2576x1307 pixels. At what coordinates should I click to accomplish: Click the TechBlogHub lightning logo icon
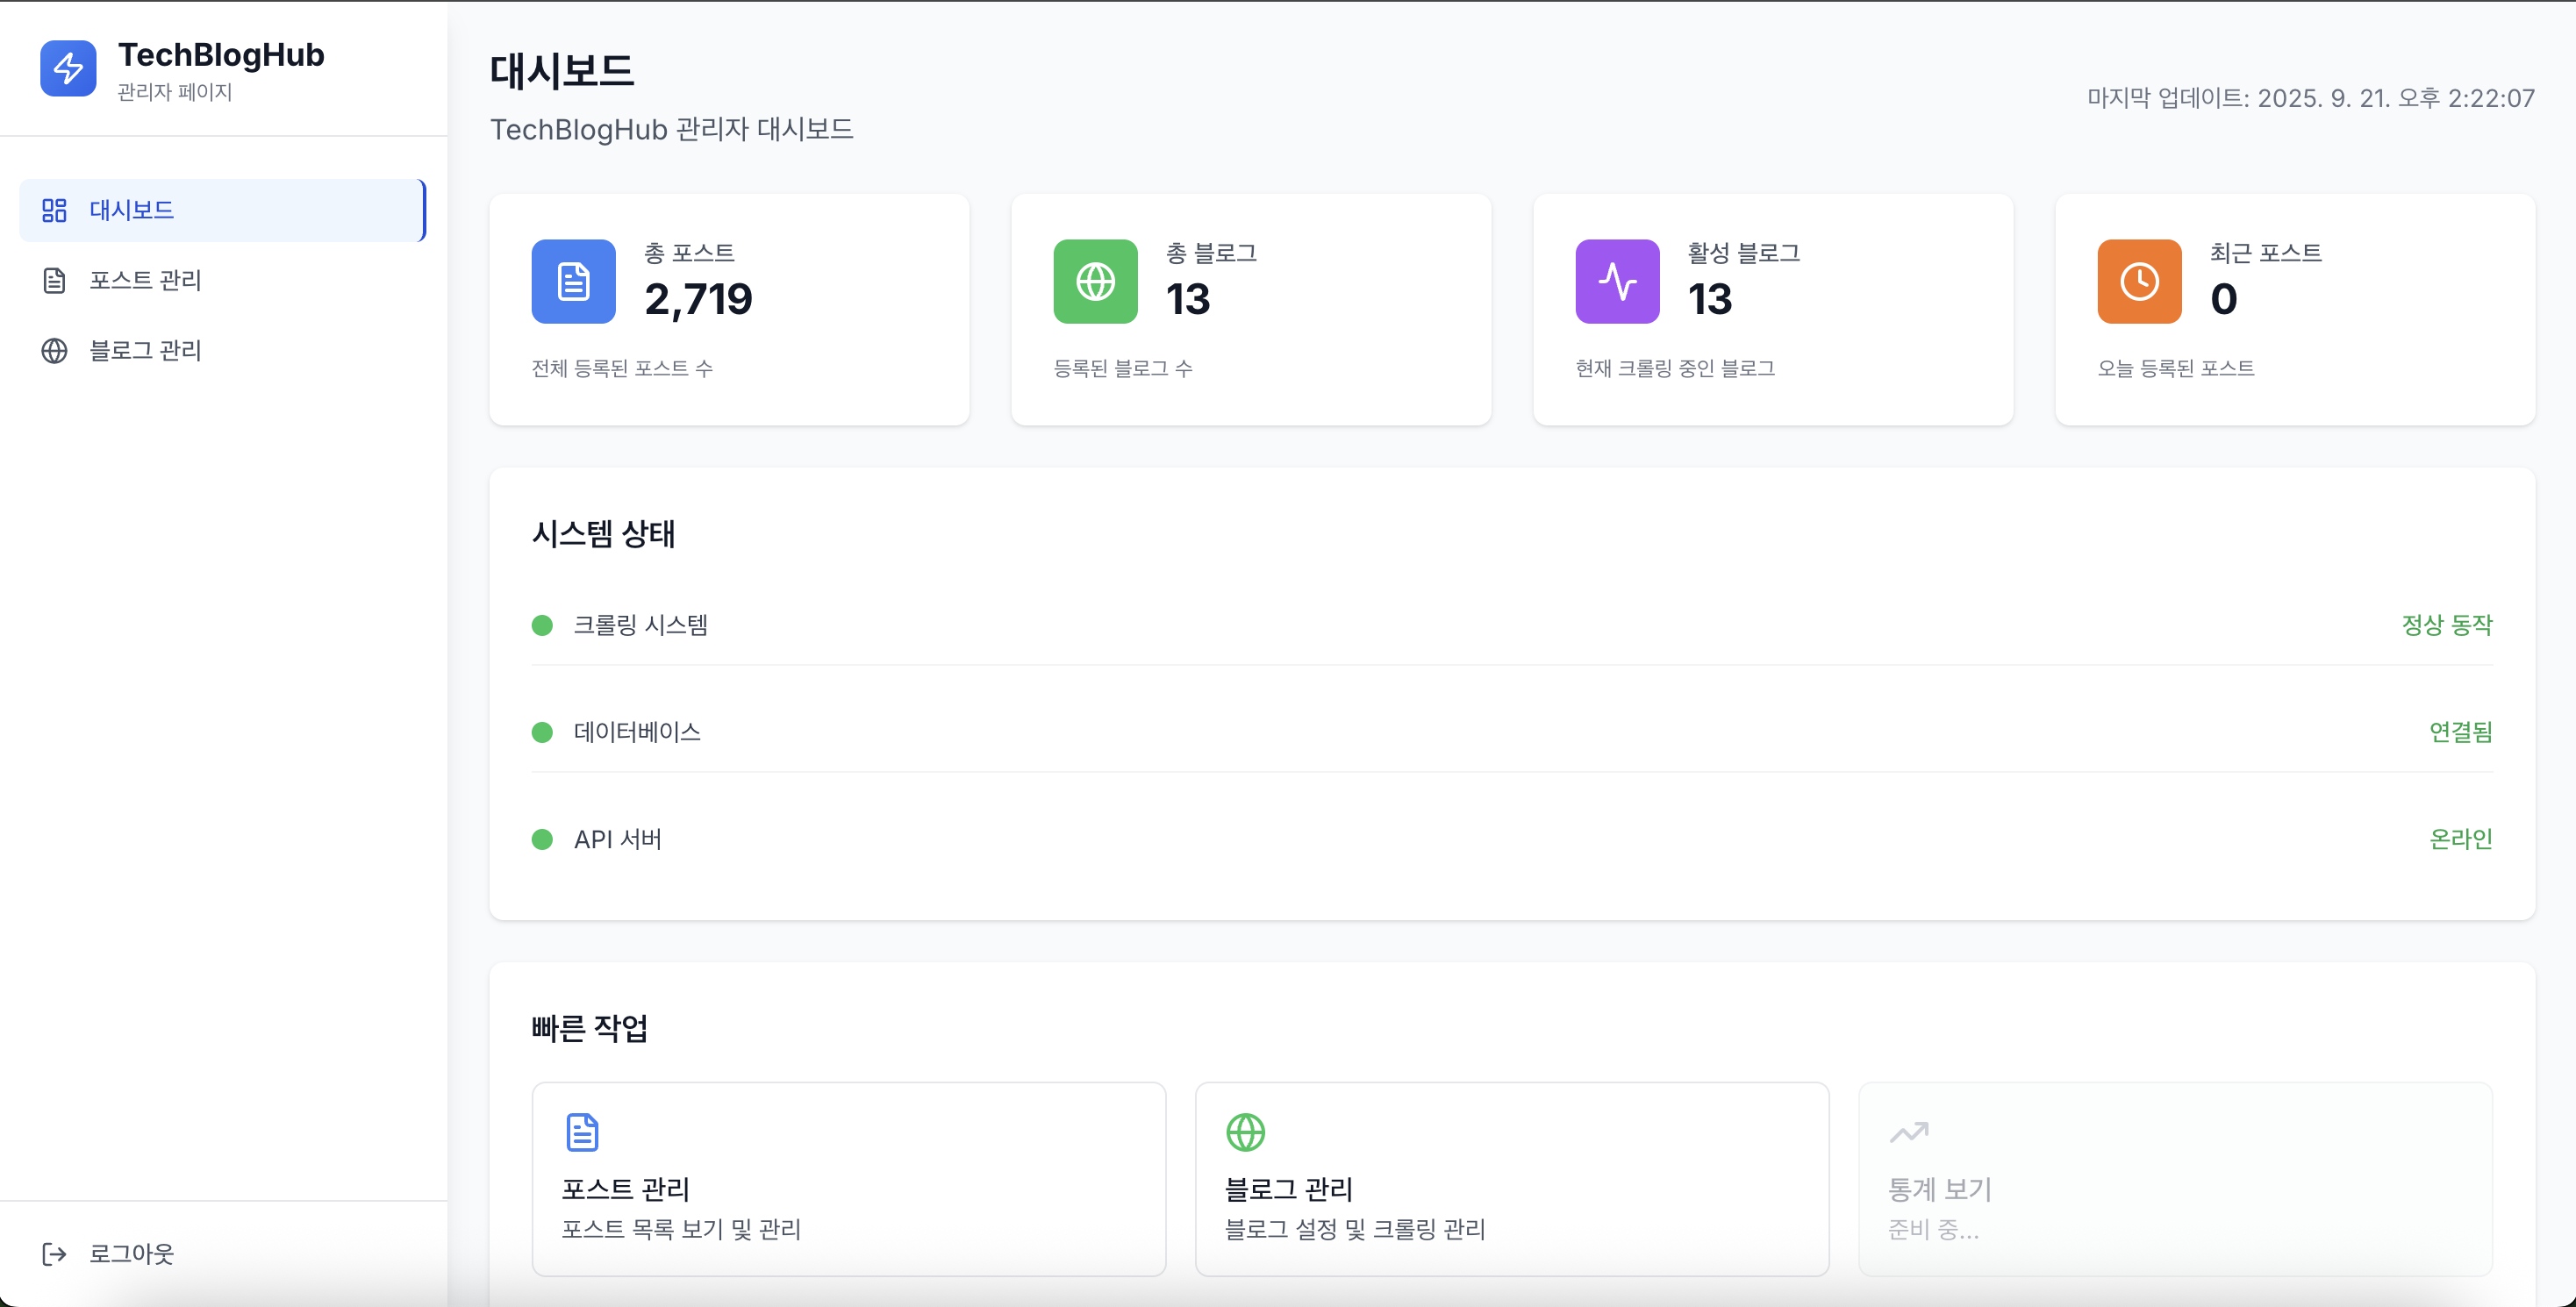point(68,68)
